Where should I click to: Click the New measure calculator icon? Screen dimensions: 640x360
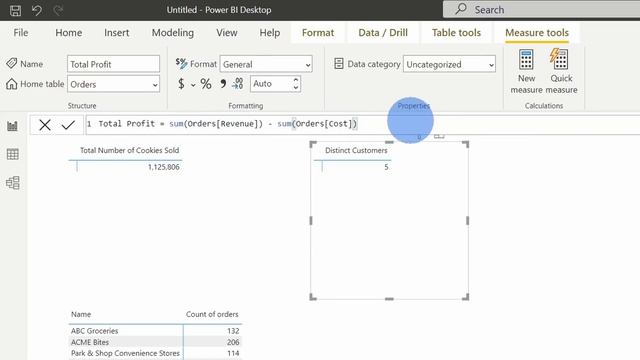click(x=526, y=60)
